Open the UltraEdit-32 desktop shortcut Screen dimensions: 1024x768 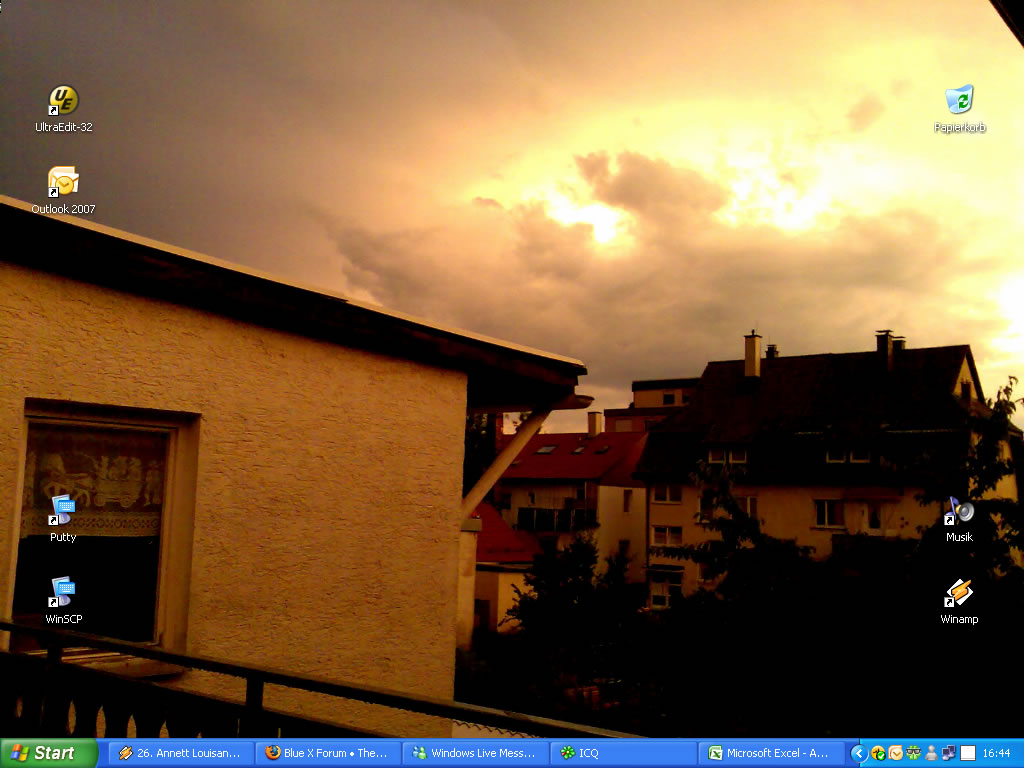(63, 101)
